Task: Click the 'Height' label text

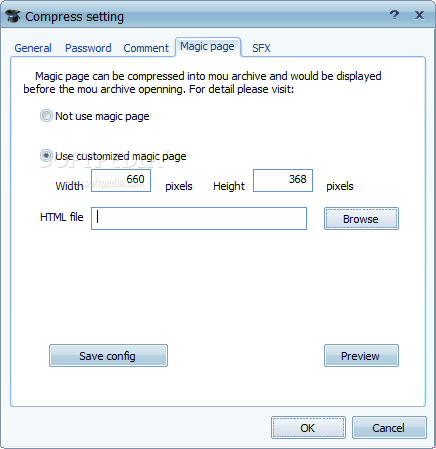Action: [x=229, y=186]
